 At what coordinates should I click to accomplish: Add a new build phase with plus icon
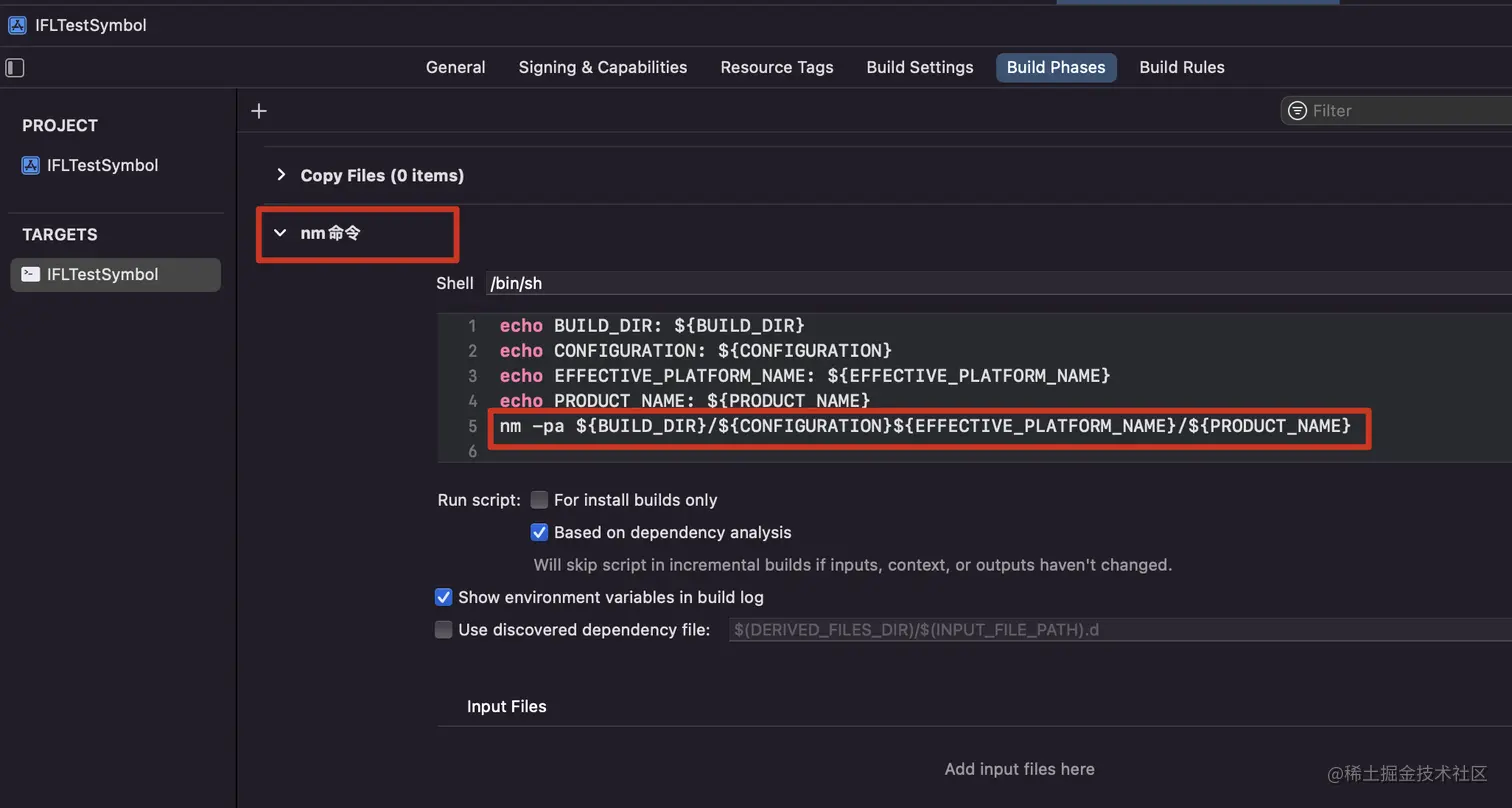259,111
